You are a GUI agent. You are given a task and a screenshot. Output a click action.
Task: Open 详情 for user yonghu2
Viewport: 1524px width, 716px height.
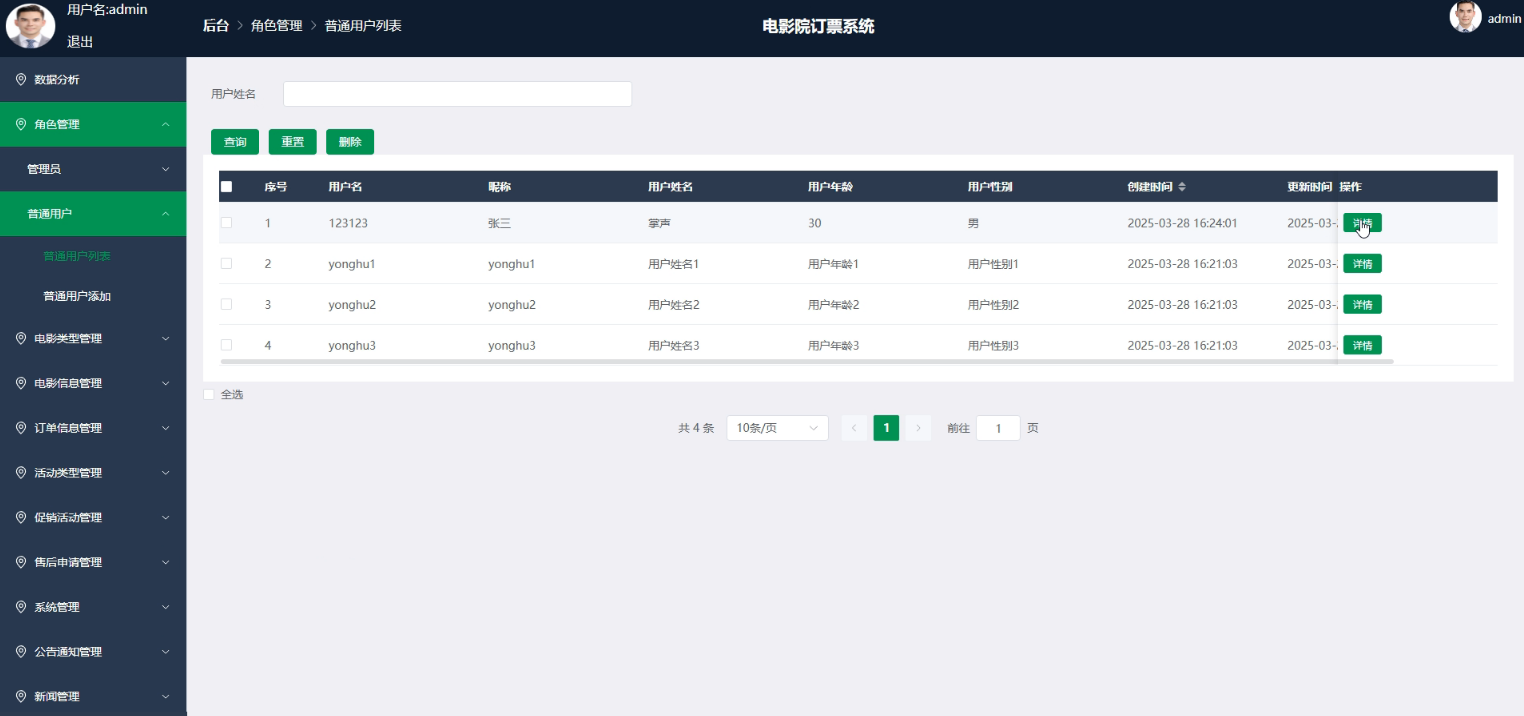[x=1362, y=304]
